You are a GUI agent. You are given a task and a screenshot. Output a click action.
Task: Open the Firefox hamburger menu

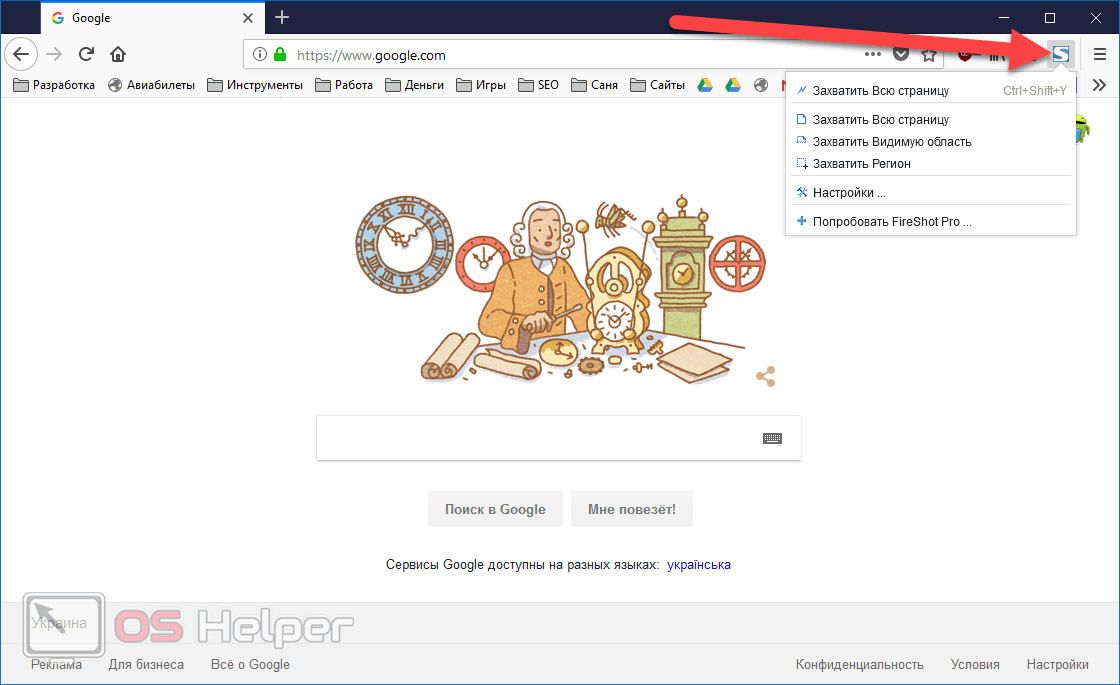coord(1100,54)
